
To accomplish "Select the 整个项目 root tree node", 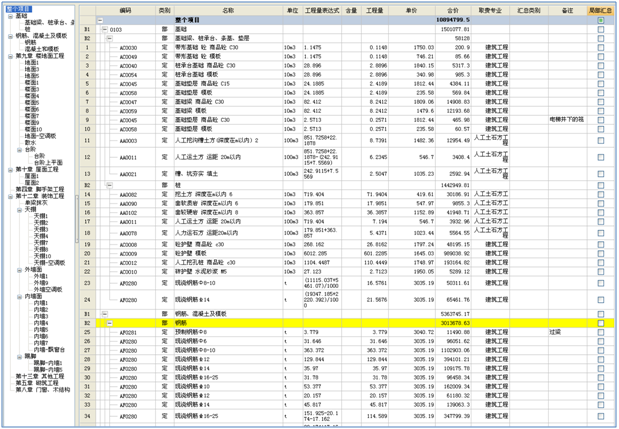I will tap(20, 9).
